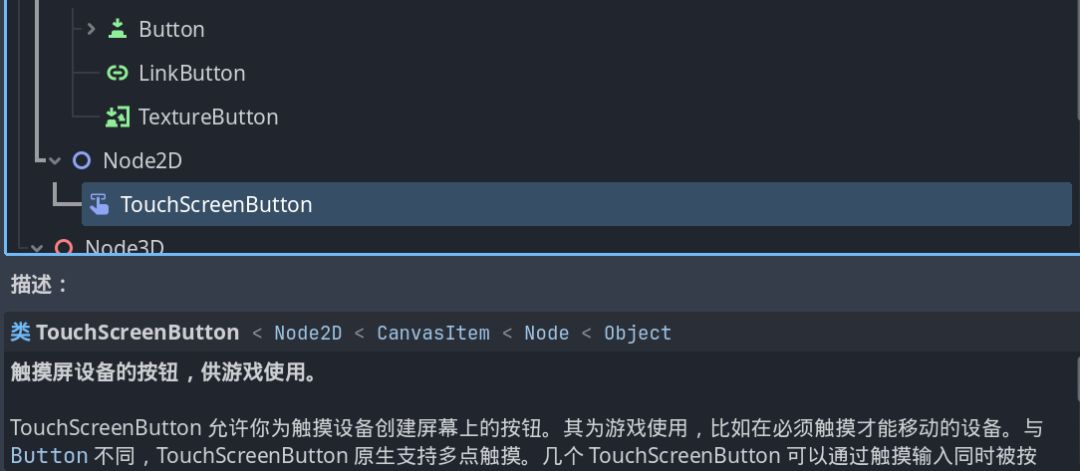The width and height of the screenshot is (1080, 471).
Task: Click the LinkButton chain icon
Action: (117, 73)
